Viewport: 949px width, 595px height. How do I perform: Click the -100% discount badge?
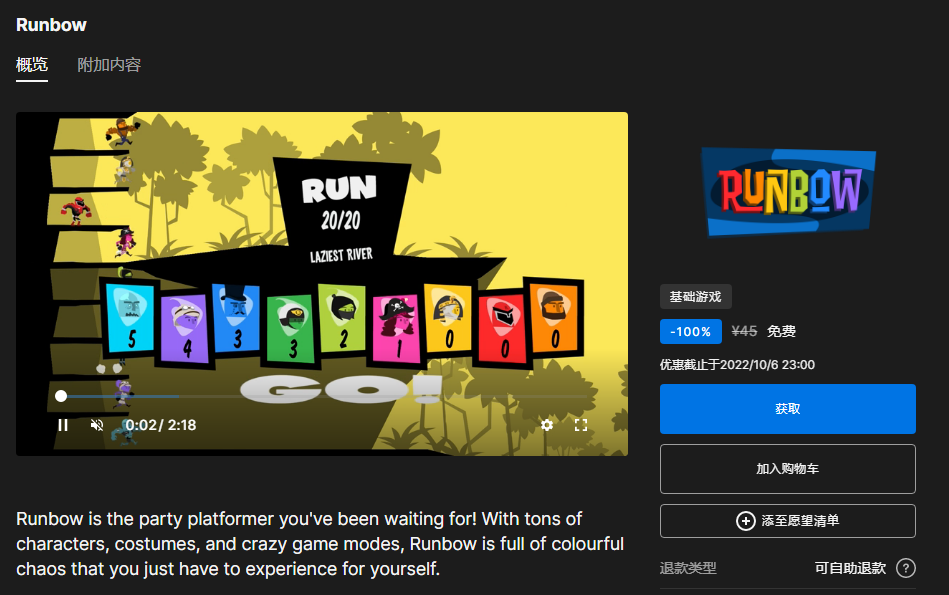tap(691, 332)
